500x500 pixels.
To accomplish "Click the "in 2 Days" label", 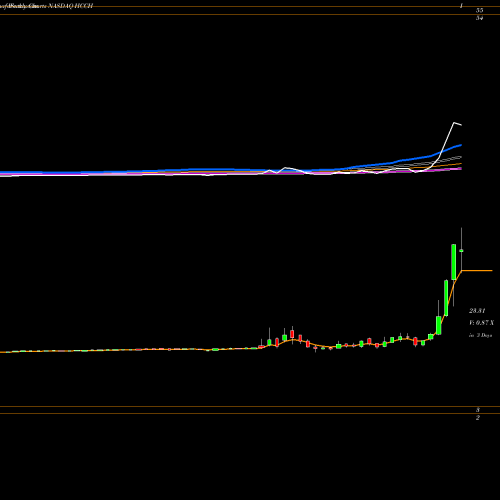I will coord(480,335).
